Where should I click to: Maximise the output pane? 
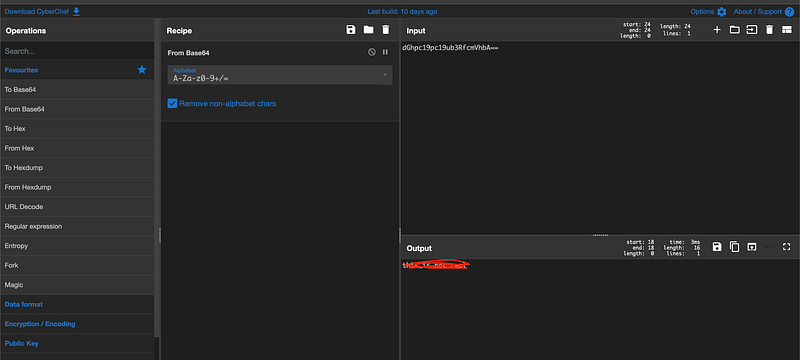tap(787, 247)
